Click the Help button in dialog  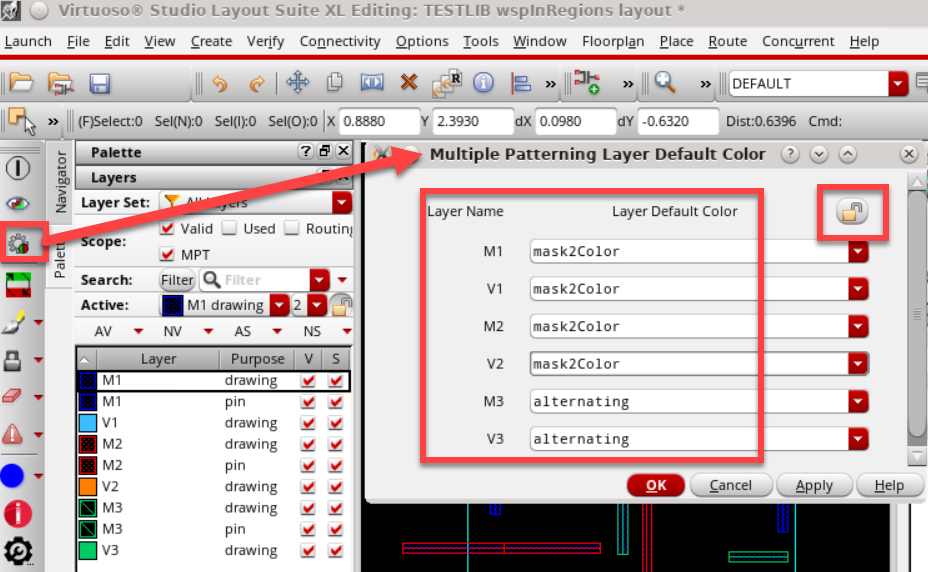(889, 486)
